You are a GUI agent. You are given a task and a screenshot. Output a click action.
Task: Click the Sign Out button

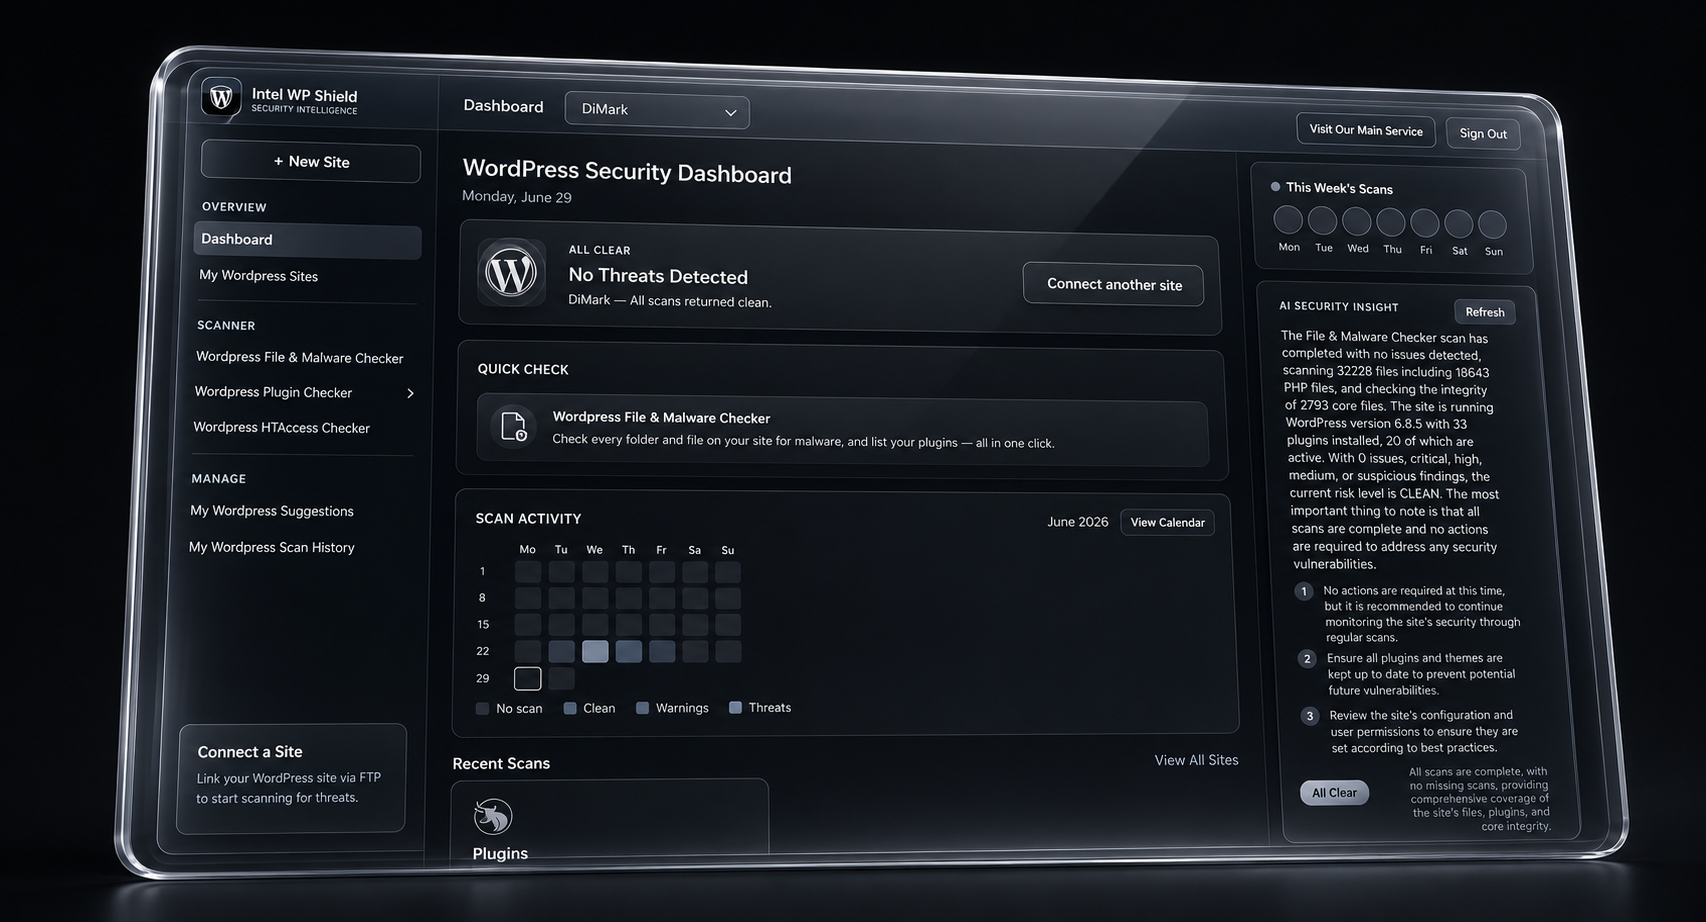click(x=1483, y=133)
